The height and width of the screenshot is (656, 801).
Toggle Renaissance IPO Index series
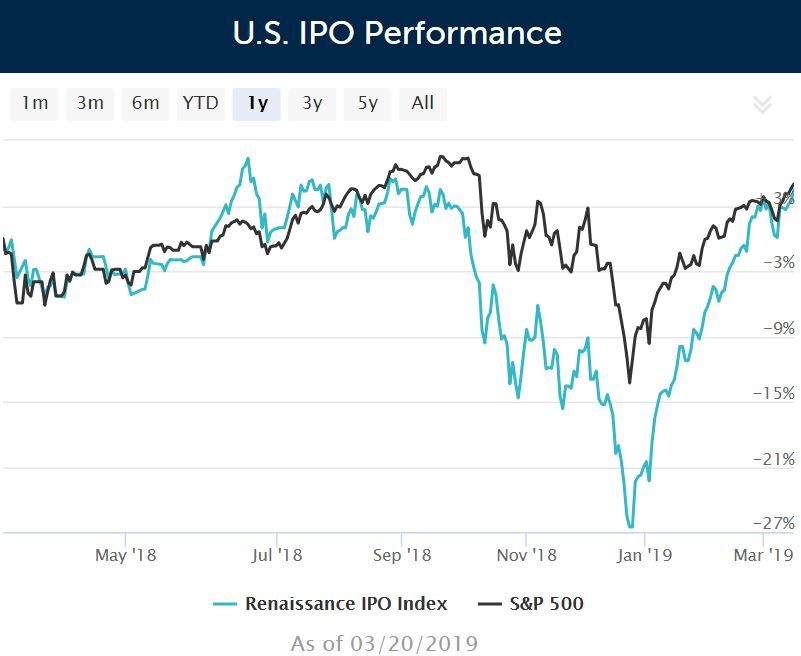[x=346, y=603]
